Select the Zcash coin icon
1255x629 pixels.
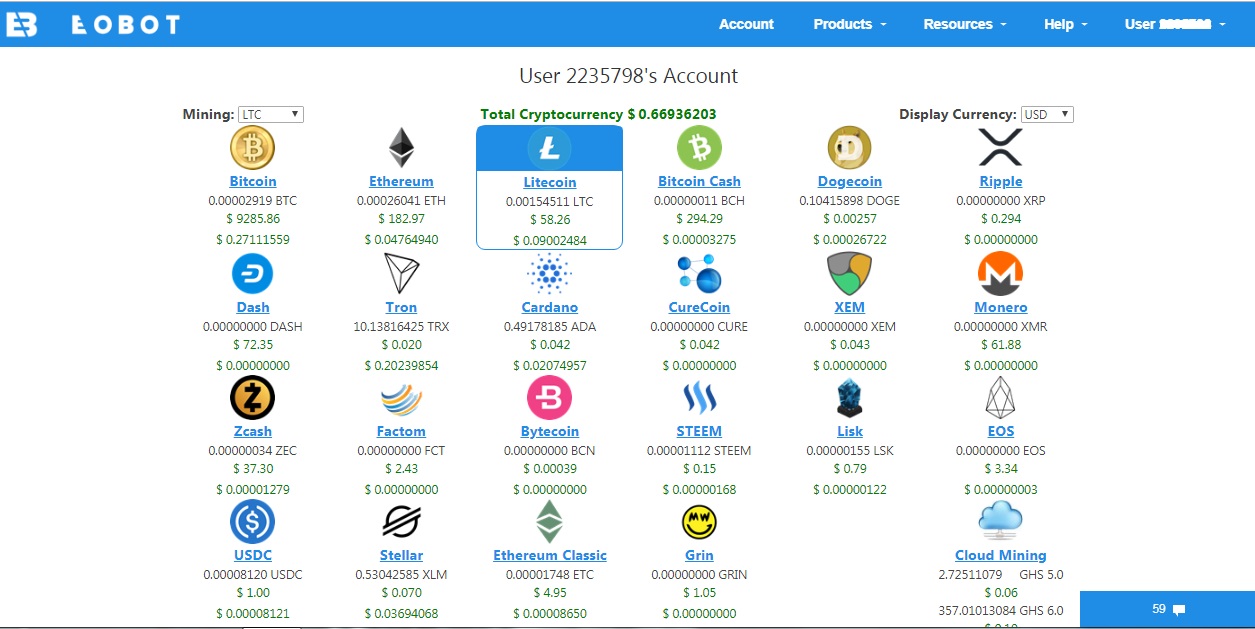tap(252, 396)
